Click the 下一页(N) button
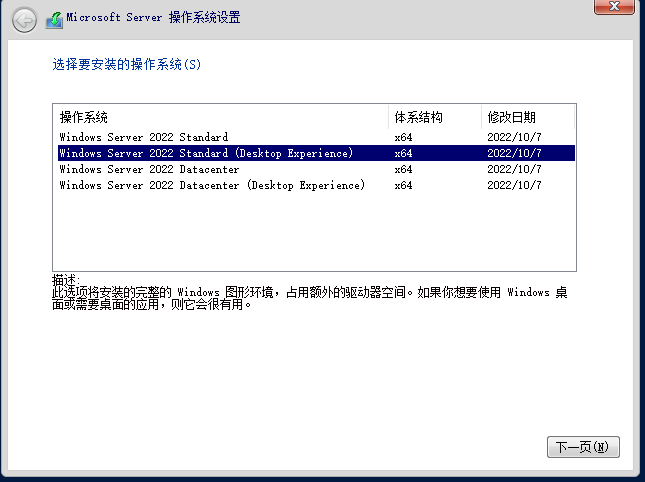 [x=583, y=447]
